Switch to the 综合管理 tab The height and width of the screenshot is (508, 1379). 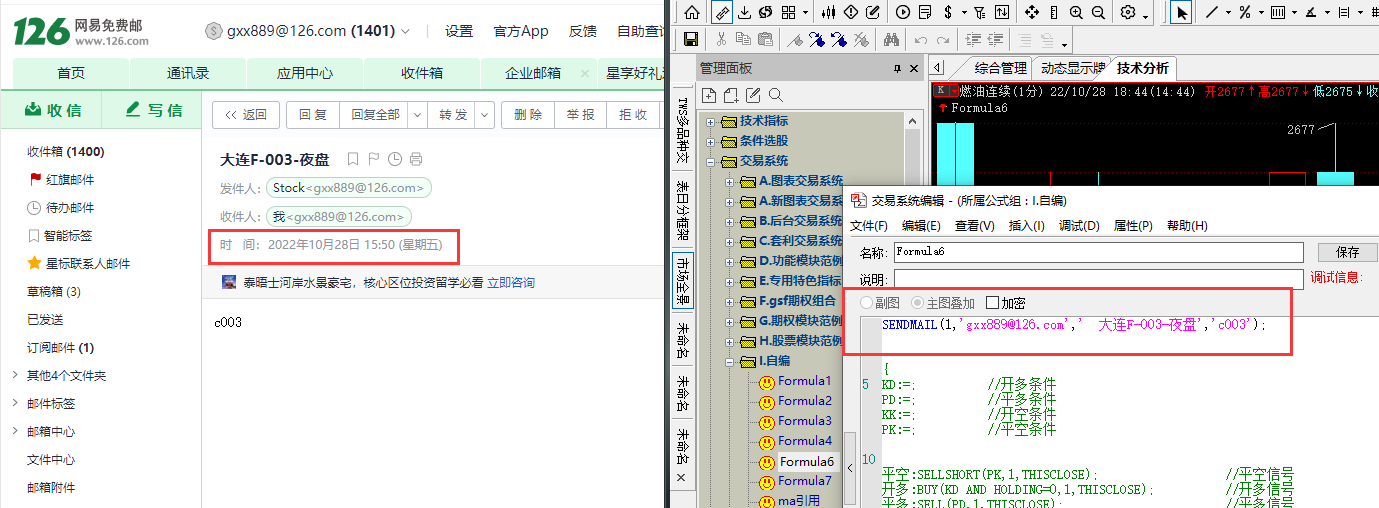1000,68
